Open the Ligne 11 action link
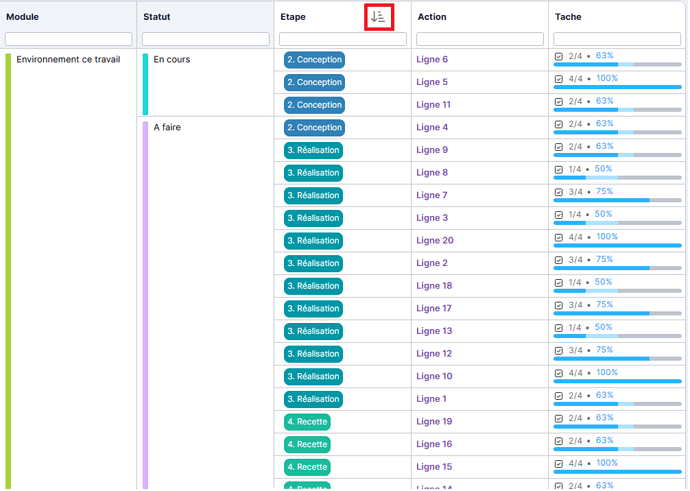 click(434, 105)
